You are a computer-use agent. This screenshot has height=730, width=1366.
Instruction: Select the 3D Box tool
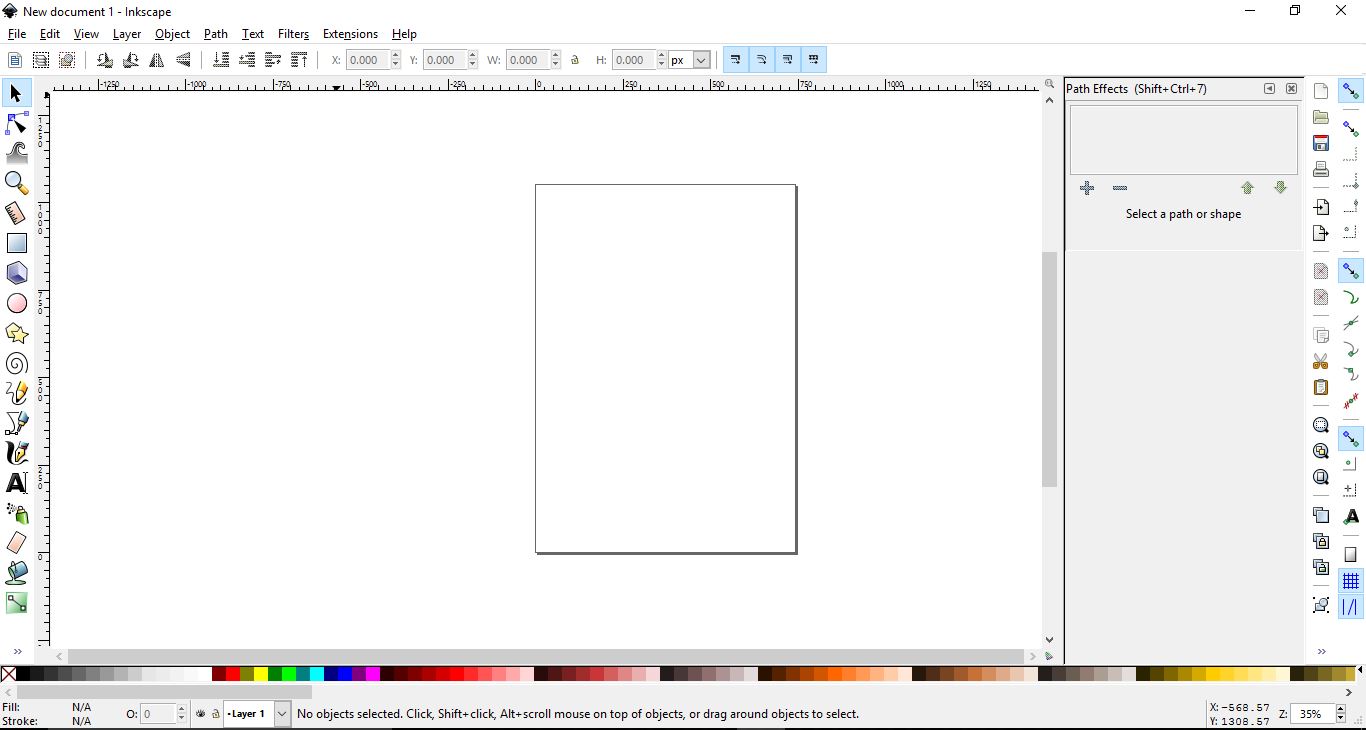tap(17, 273)
